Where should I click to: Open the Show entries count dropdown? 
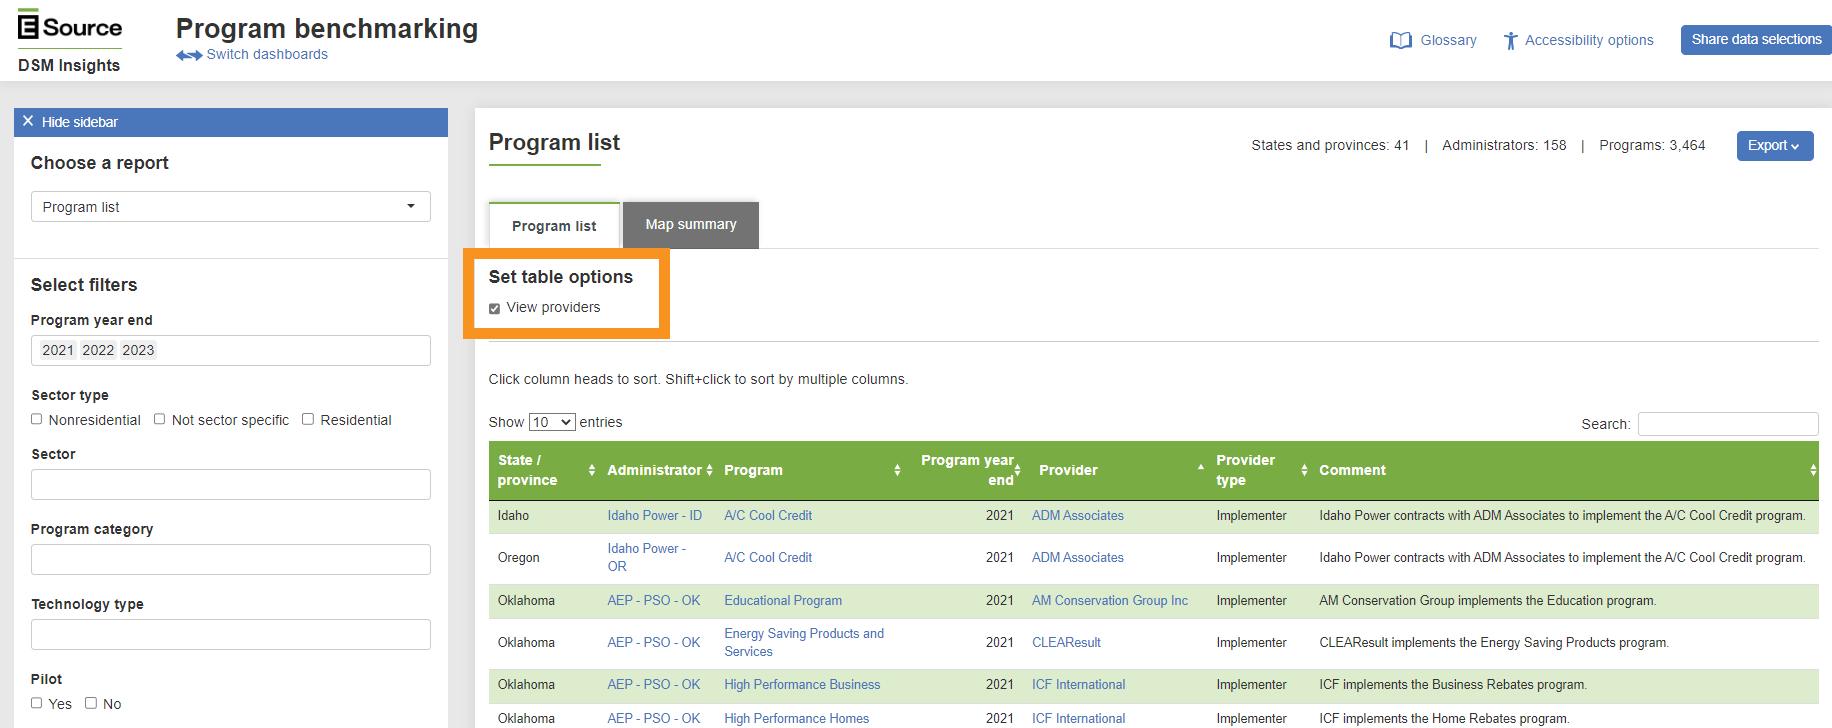pyautogui.click(x=552, y=422)
